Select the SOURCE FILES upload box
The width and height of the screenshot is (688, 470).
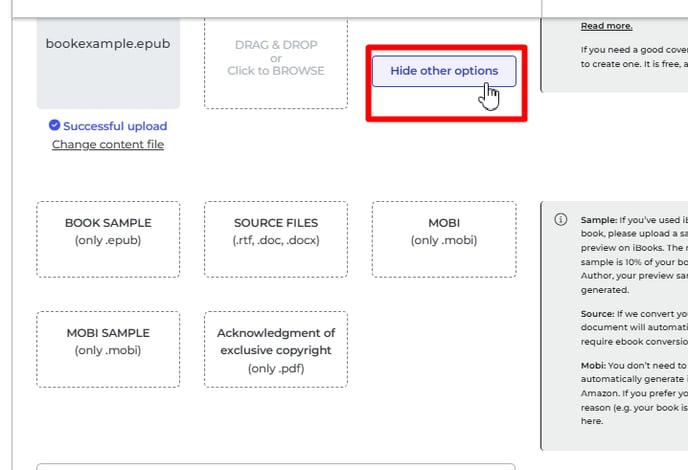[x=276, y=240]
